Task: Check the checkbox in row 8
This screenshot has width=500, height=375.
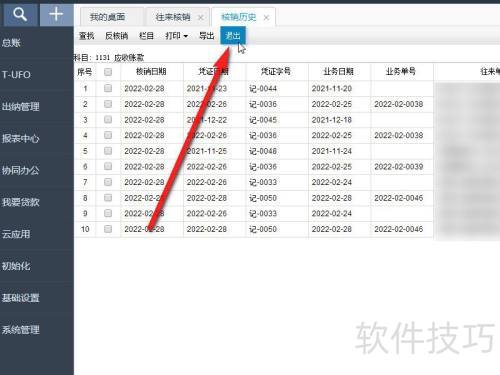Action: pyautogui.click(x=108, y=197)
